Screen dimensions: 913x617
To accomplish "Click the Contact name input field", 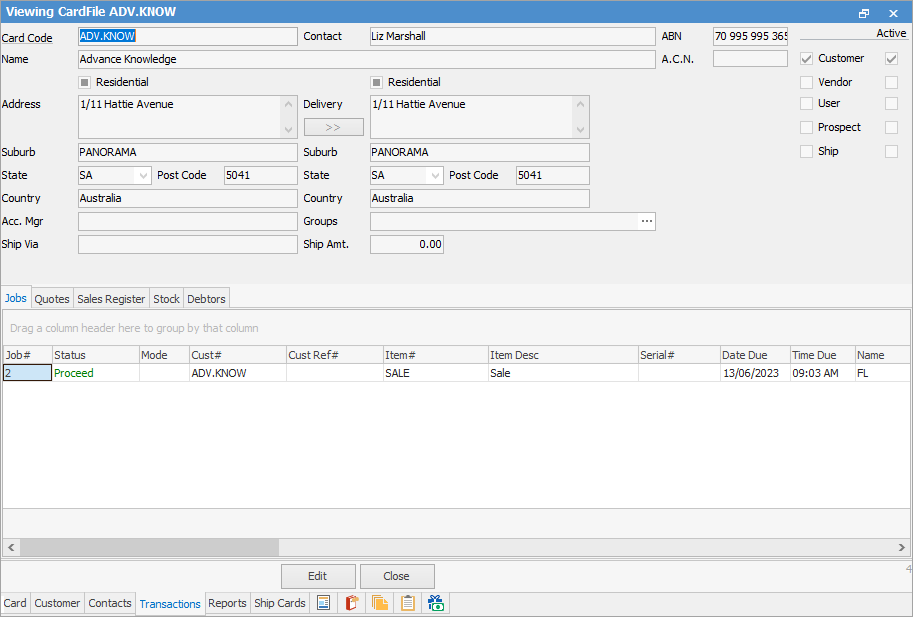I will [512, 36].
